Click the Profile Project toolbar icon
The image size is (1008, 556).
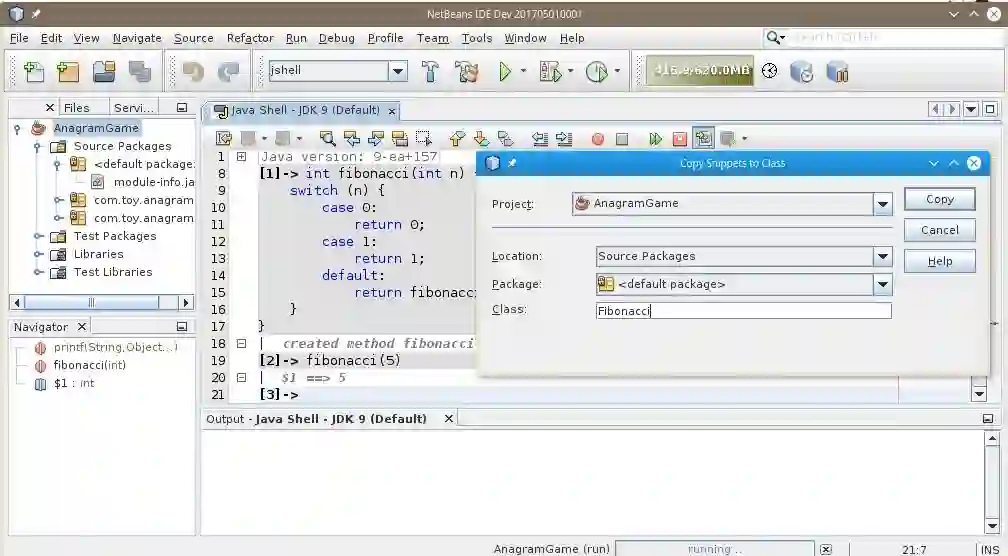pyautogui.click(x=597, y=71)
